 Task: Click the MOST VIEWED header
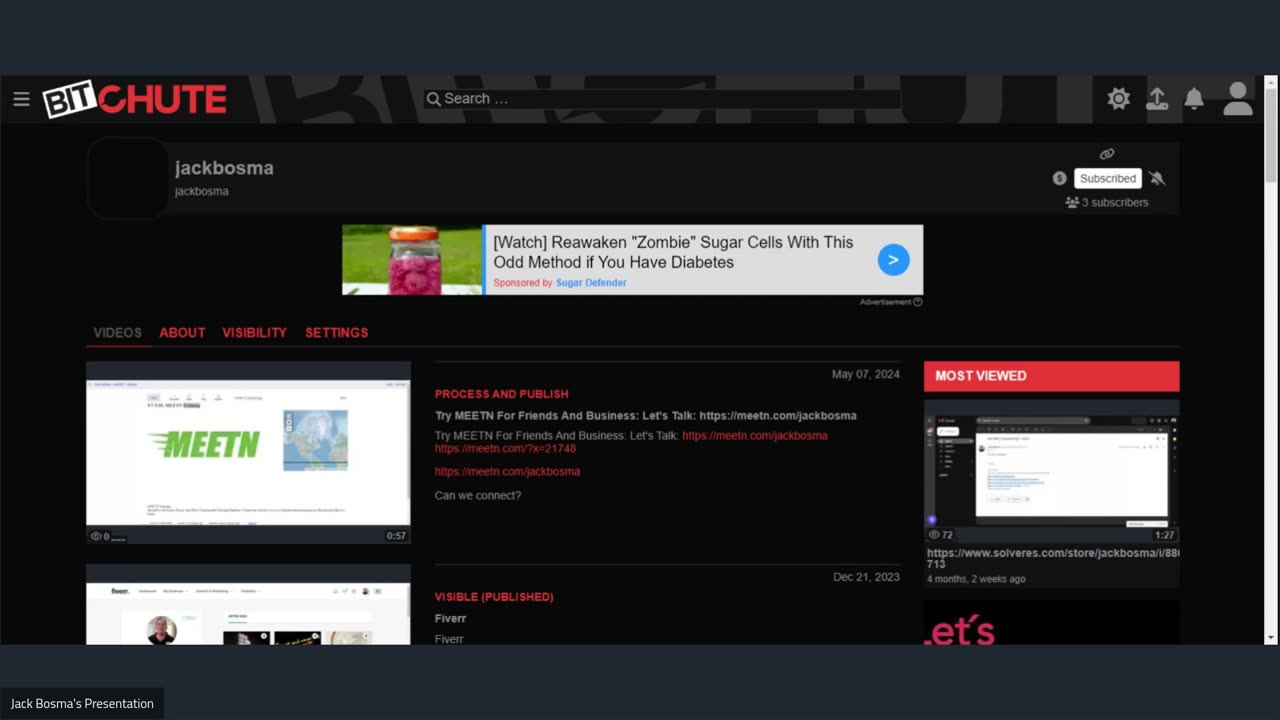1051,376
